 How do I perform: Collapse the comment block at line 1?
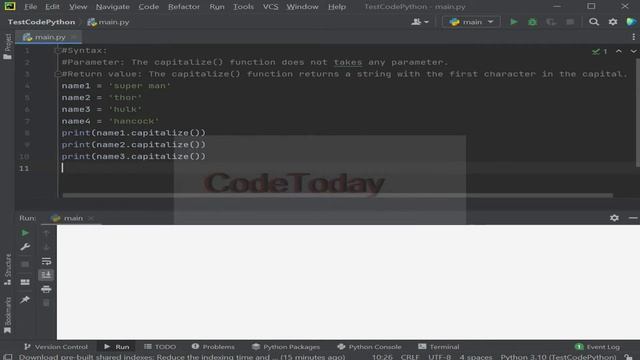(58, 51)
